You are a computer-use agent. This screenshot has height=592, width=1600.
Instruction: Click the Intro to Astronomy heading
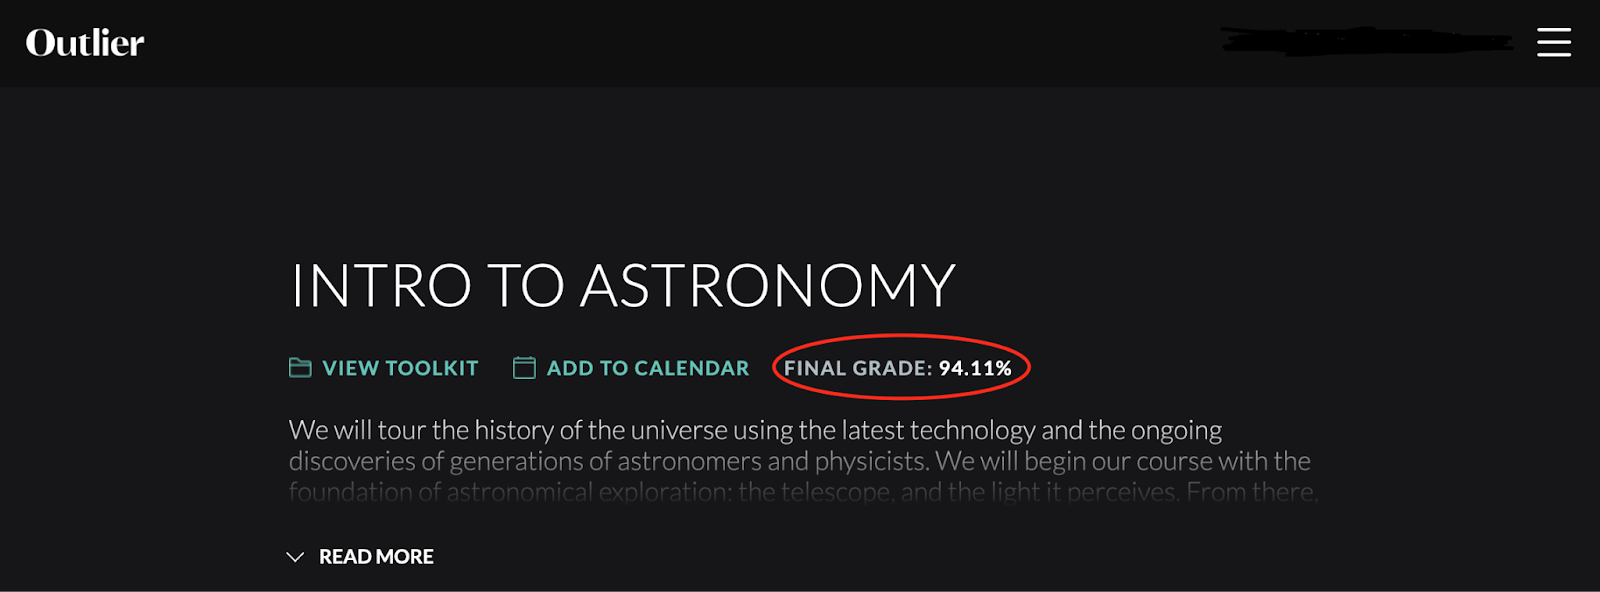[x=623, y=286]
